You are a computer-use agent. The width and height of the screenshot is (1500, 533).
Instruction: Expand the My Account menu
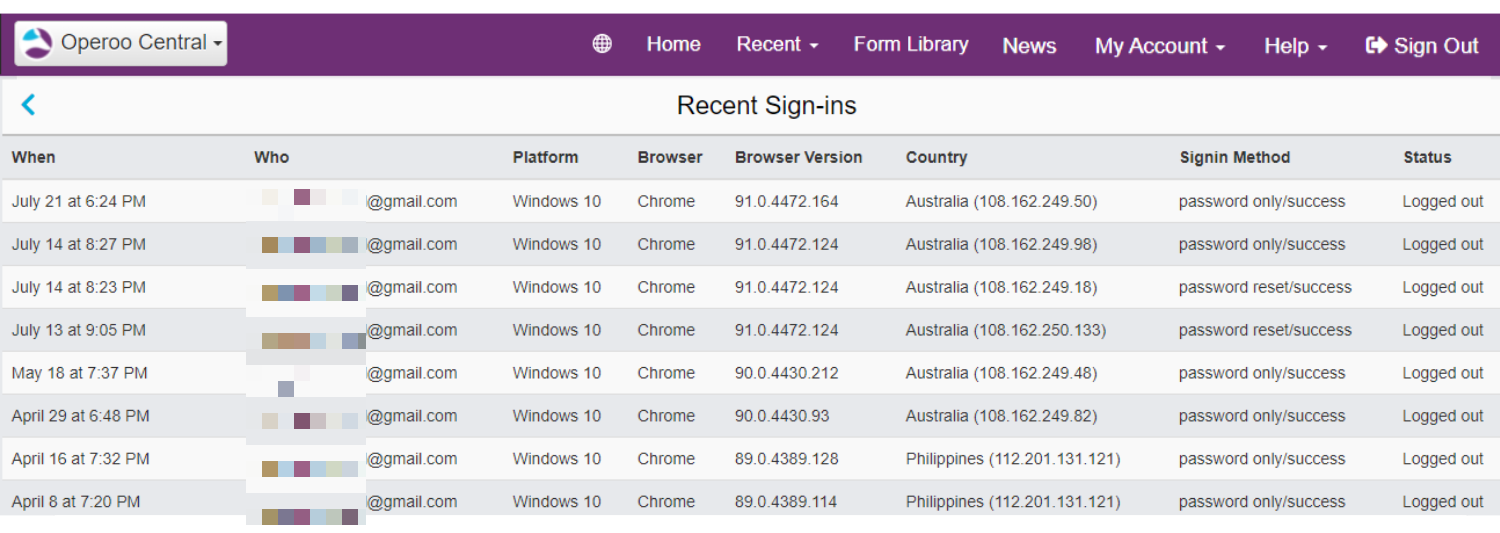click(x=1159, y=46)
